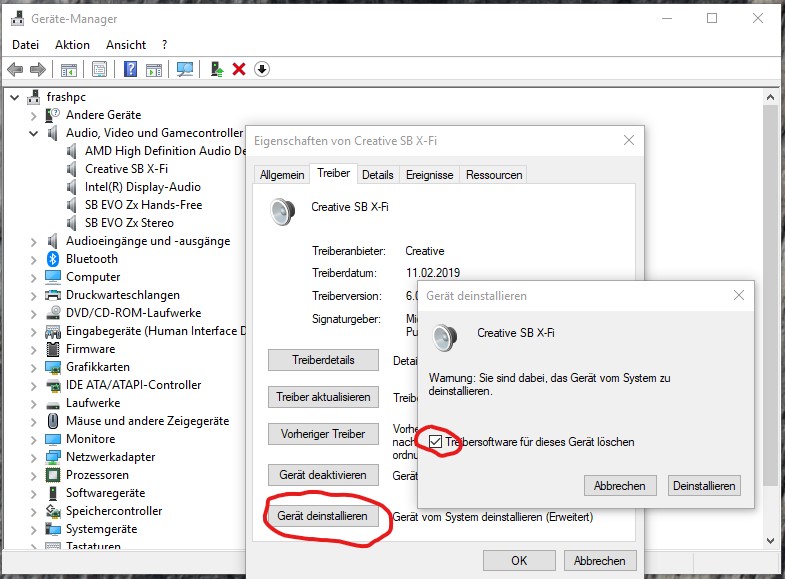Click OK in Eigenschaften dialog

(x=519, y=560)
